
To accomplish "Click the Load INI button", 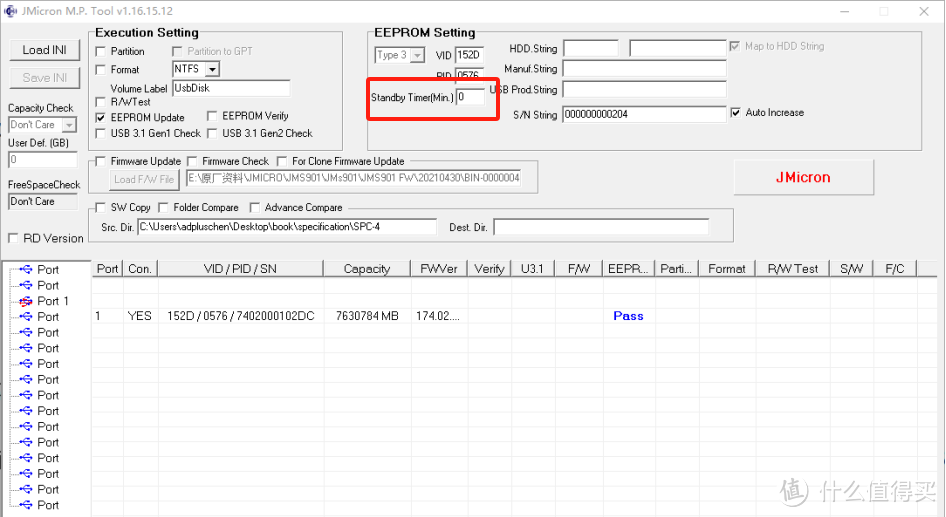I will tap(44, 50).
